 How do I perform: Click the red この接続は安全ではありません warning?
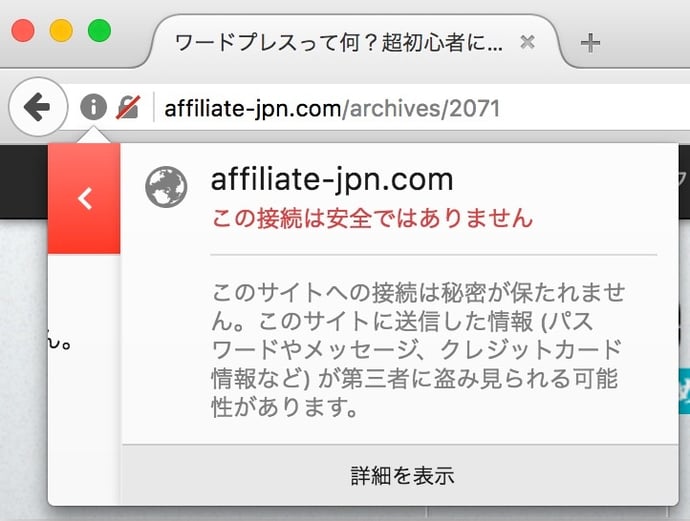372,218
